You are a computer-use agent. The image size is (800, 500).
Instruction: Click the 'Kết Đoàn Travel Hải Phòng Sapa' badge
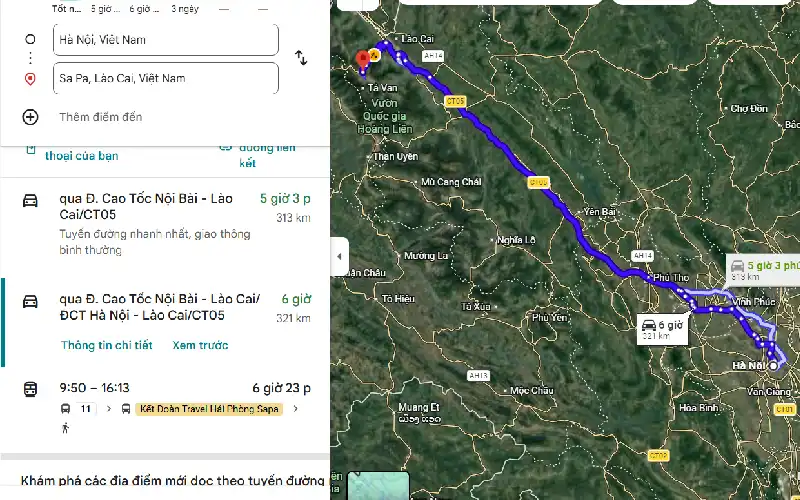point(209,409)
